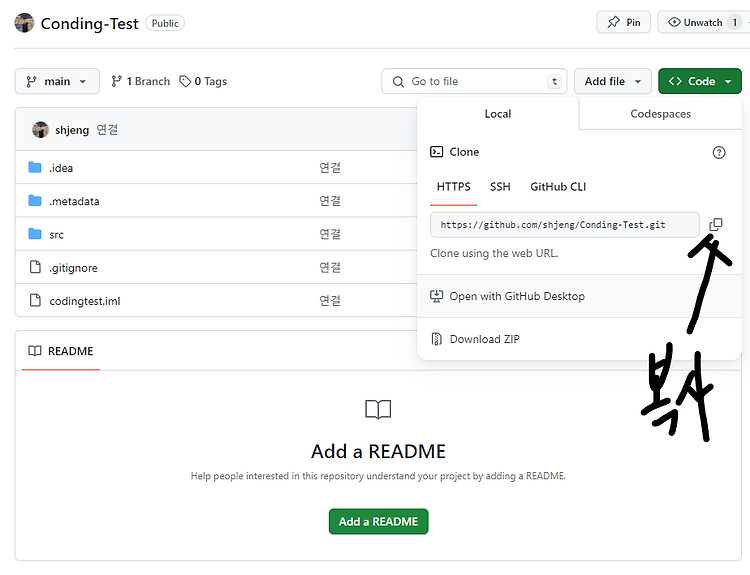Click the branch icon beside 1 Branch
Screen dimensions: 750x575
pyautogui.click(x=116, y=81)
